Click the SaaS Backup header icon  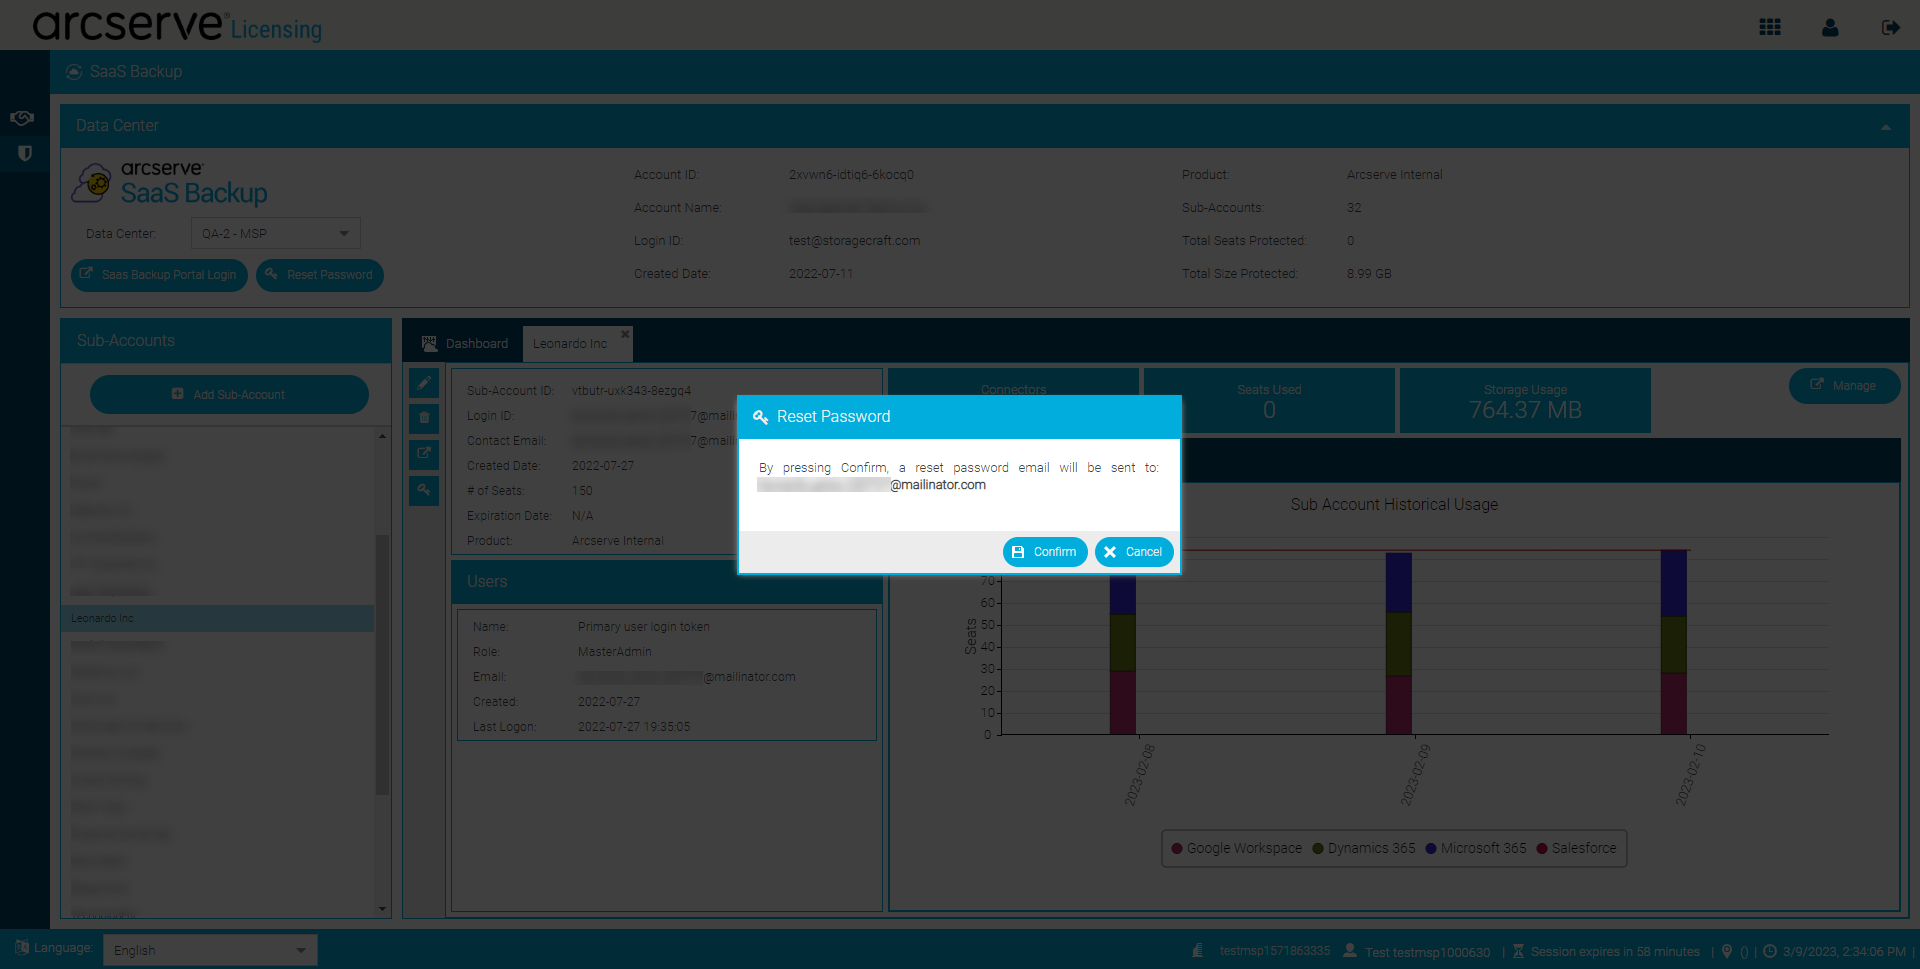[74, 72]
